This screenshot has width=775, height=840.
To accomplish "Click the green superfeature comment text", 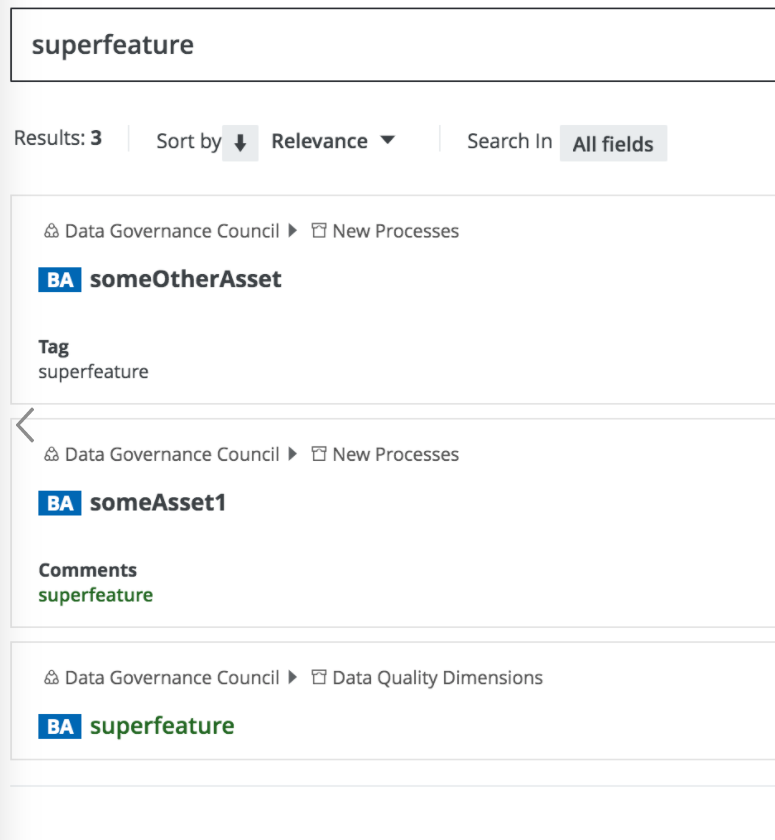I will [95, 595].
